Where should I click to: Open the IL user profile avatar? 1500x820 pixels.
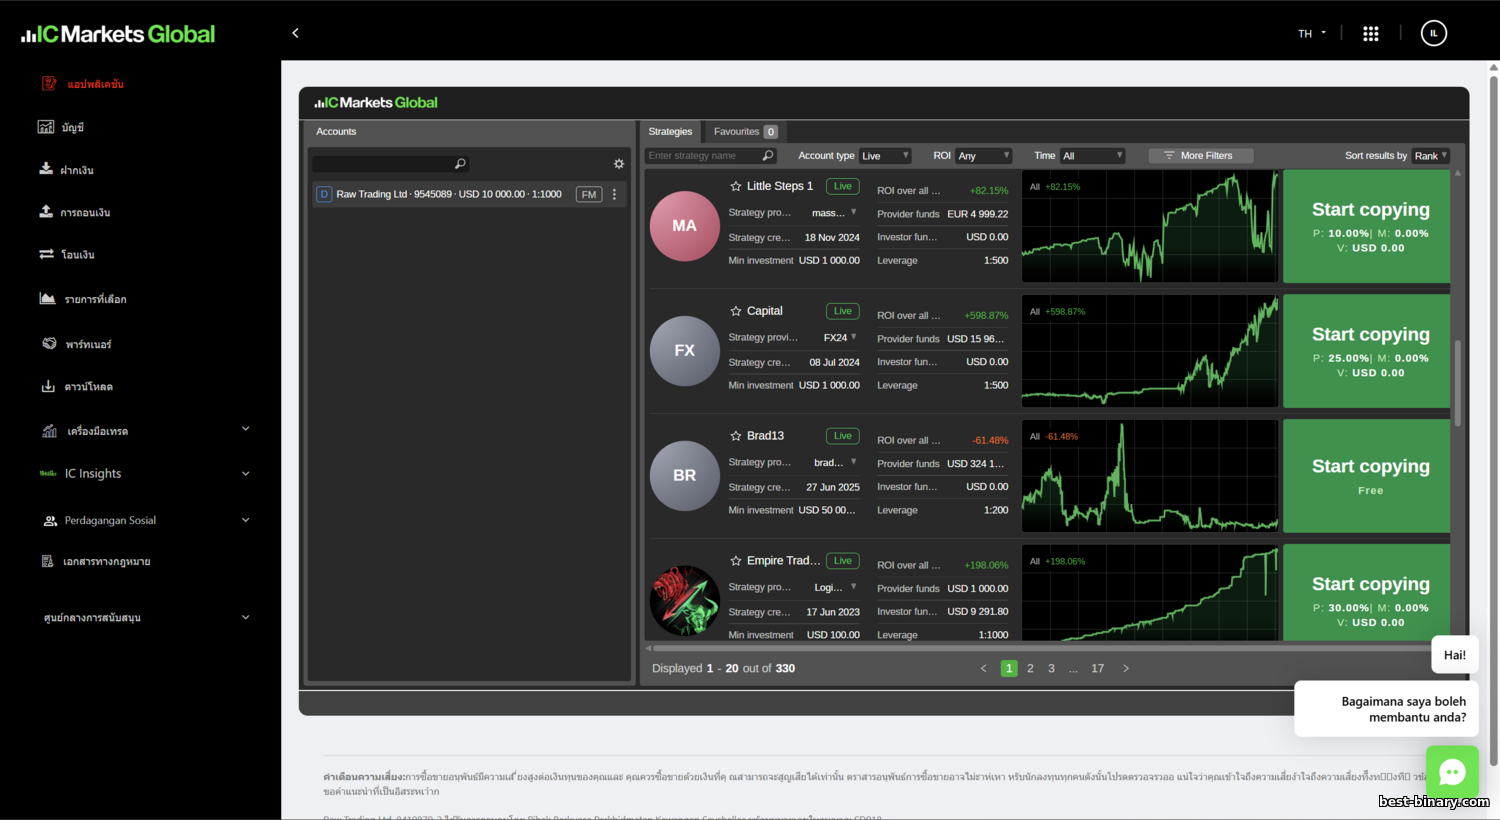click(1433, 34)
